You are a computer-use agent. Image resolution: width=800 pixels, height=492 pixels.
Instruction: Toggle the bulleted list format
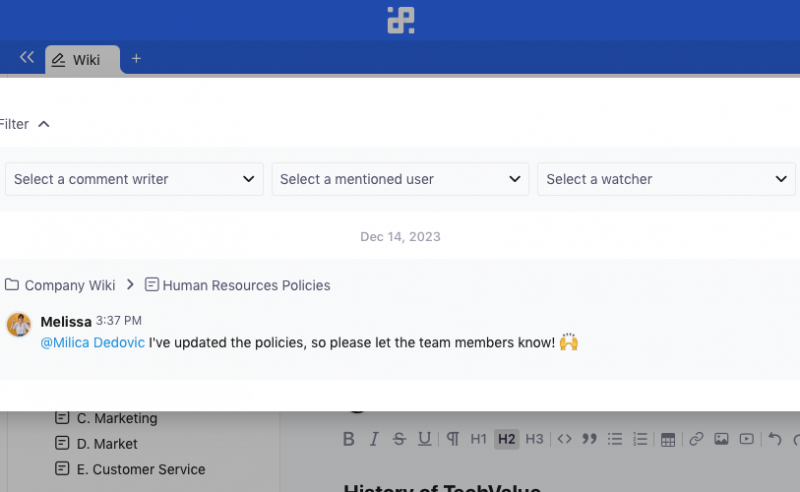pyautogui.click(x=615, y=439)
